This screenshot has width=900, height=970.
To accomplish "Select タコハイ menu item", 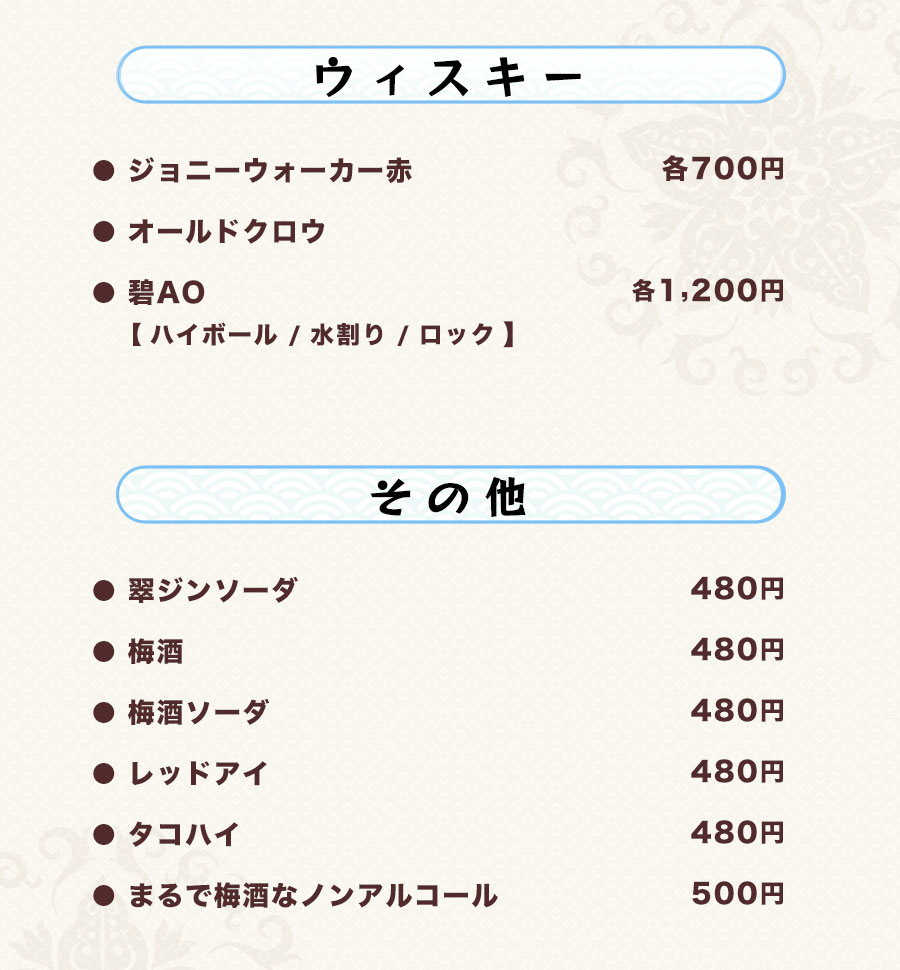I will point(184,835).
